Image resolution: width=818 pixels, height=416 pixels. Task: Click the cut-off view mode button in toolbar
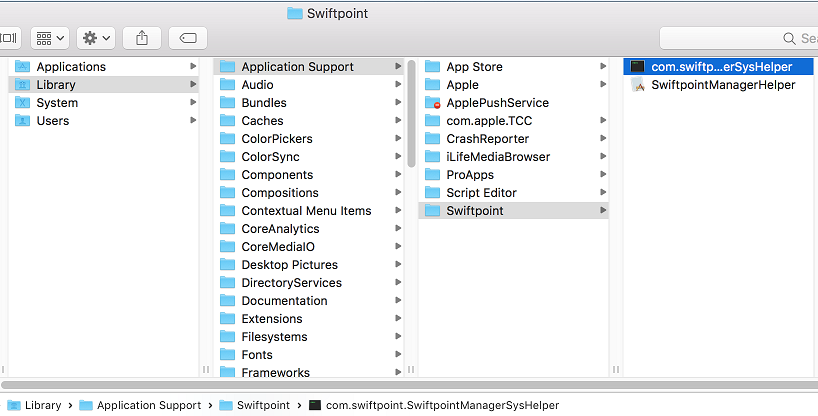pos(10,38)
